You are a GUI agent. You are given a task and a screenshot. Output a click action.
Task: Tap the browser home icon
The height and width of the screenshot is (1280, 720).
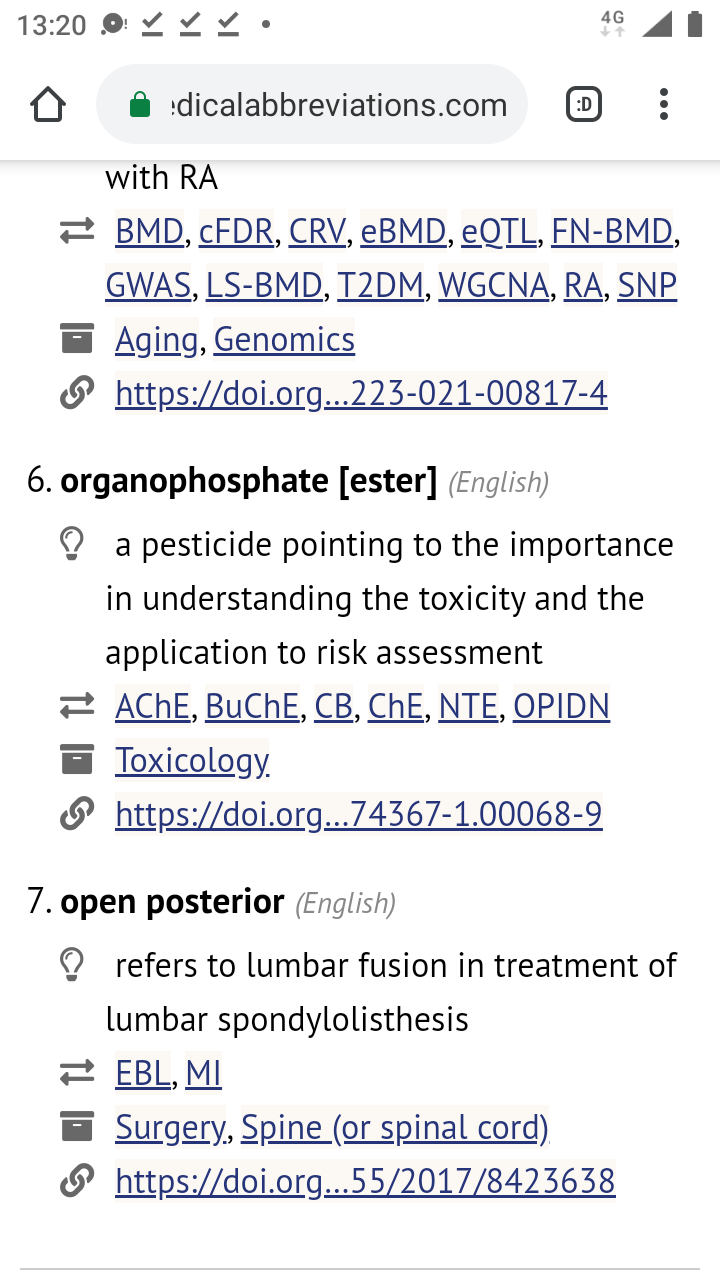48,105
